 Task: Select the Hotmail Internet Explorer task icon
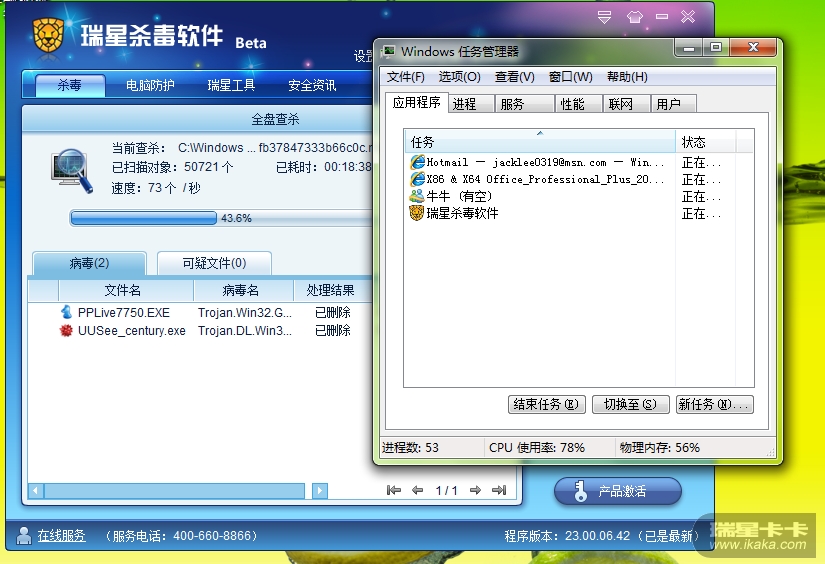(417, 162)
